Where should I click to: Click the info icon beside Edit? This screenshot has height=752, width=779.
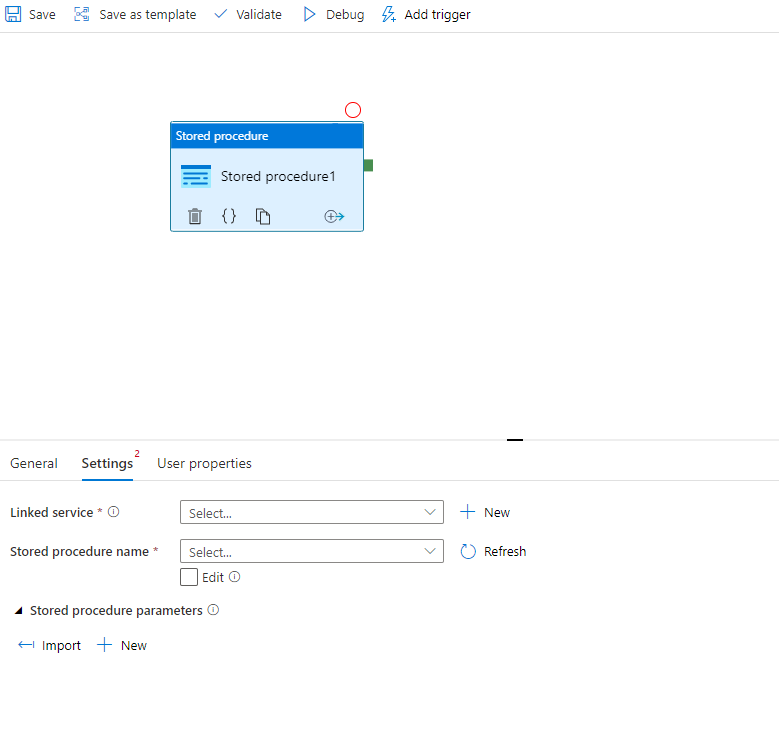coord(235,577)
